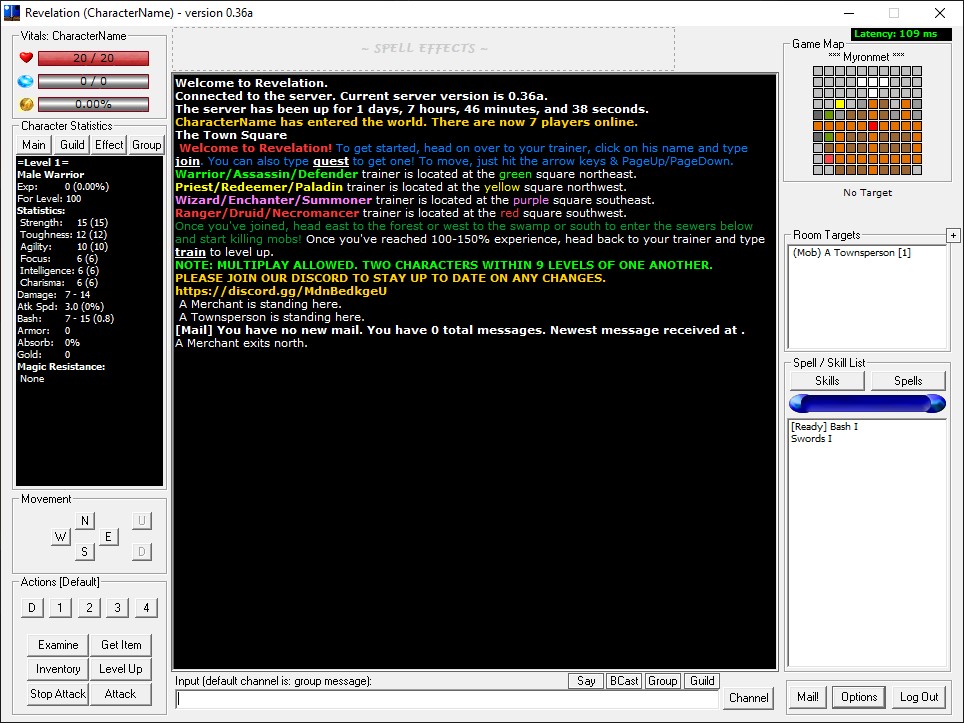Activate action slot 1
The width and height of the screenshot is (964, 723).
pyautogui.click(x=61, y=607)
